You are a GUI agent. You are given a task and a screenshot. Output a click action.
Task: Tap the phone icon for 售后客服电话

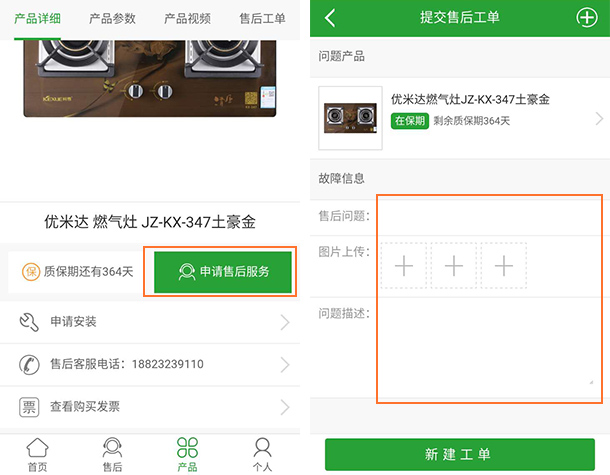coord(29,365)
